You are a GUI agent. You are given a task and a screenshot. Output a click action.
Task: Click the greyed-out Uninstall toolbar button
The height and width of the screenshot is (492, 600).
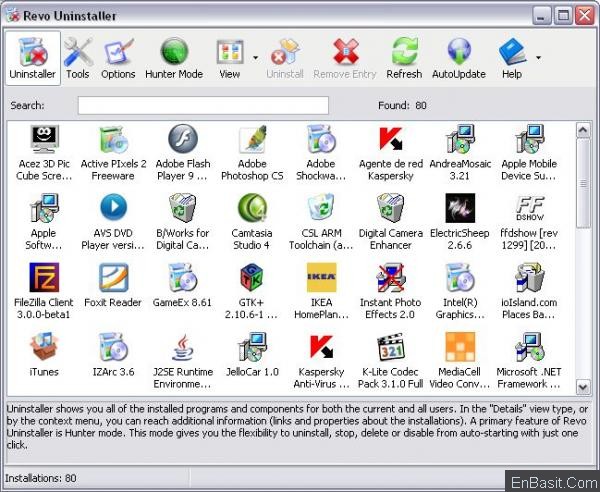point(285,58)
